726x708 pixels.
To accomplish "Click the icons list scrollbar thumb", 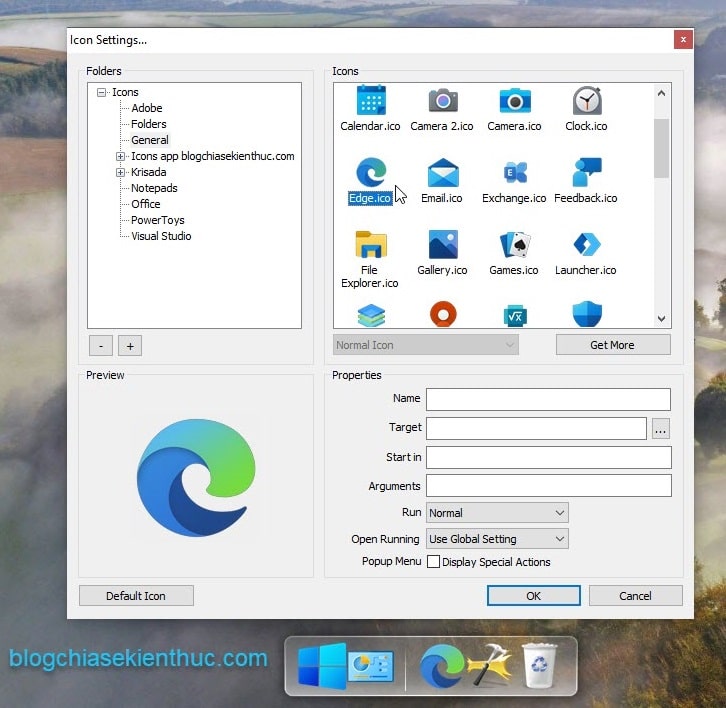I will pyautogui.click(x=661, y=149).
